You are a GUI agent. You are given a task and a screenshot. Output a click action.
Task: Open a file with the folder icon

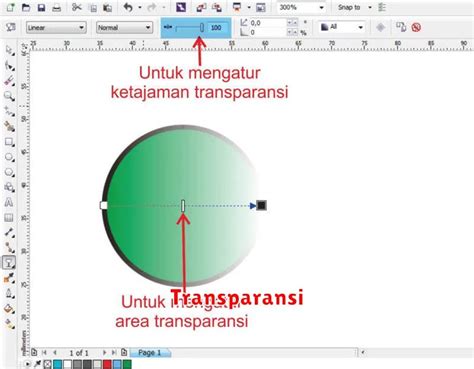[26, 7]
